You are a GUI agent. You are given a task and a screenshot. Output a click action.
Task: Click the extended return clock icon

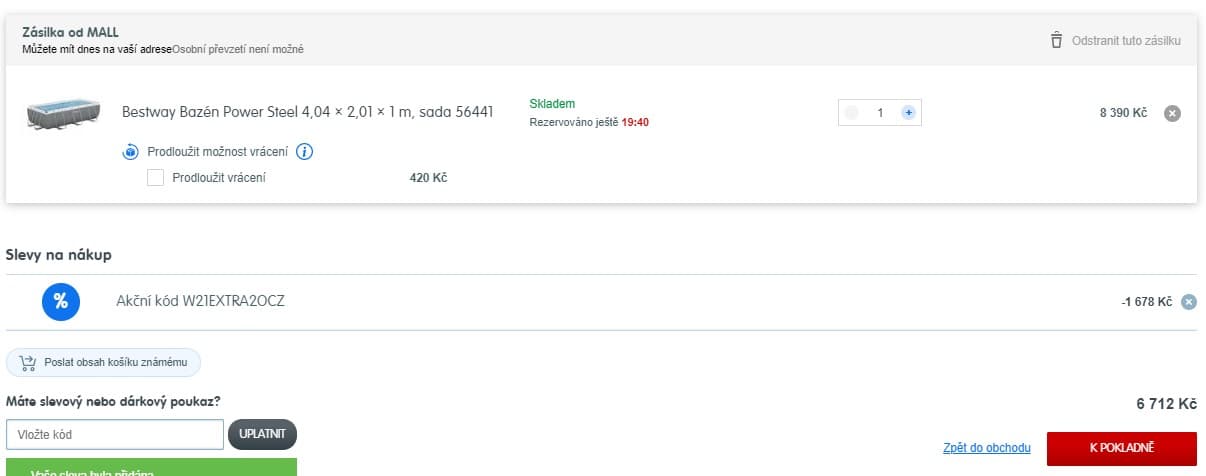click(130, 152)
